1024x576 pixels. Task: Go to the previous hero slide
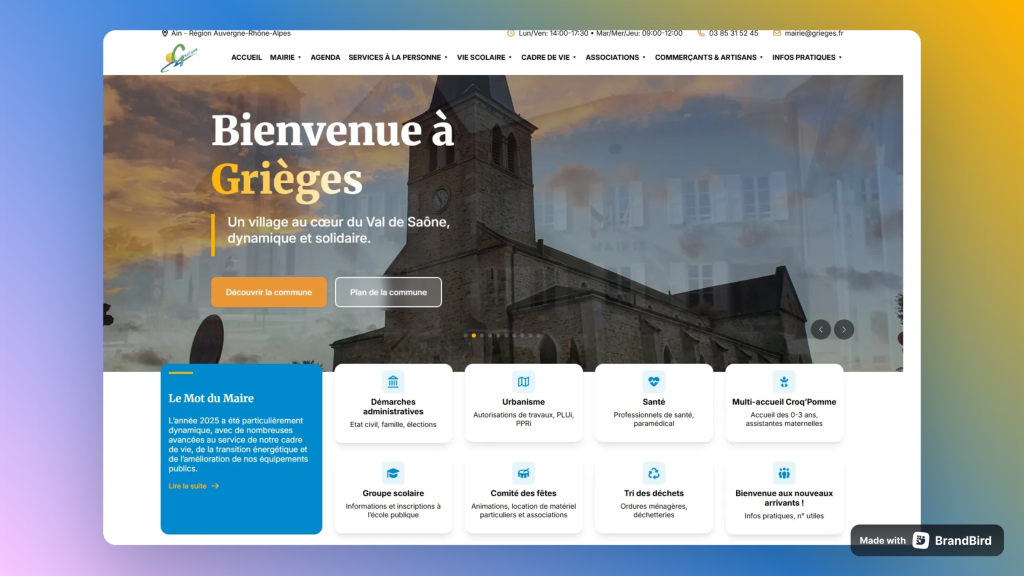point(821,329)
